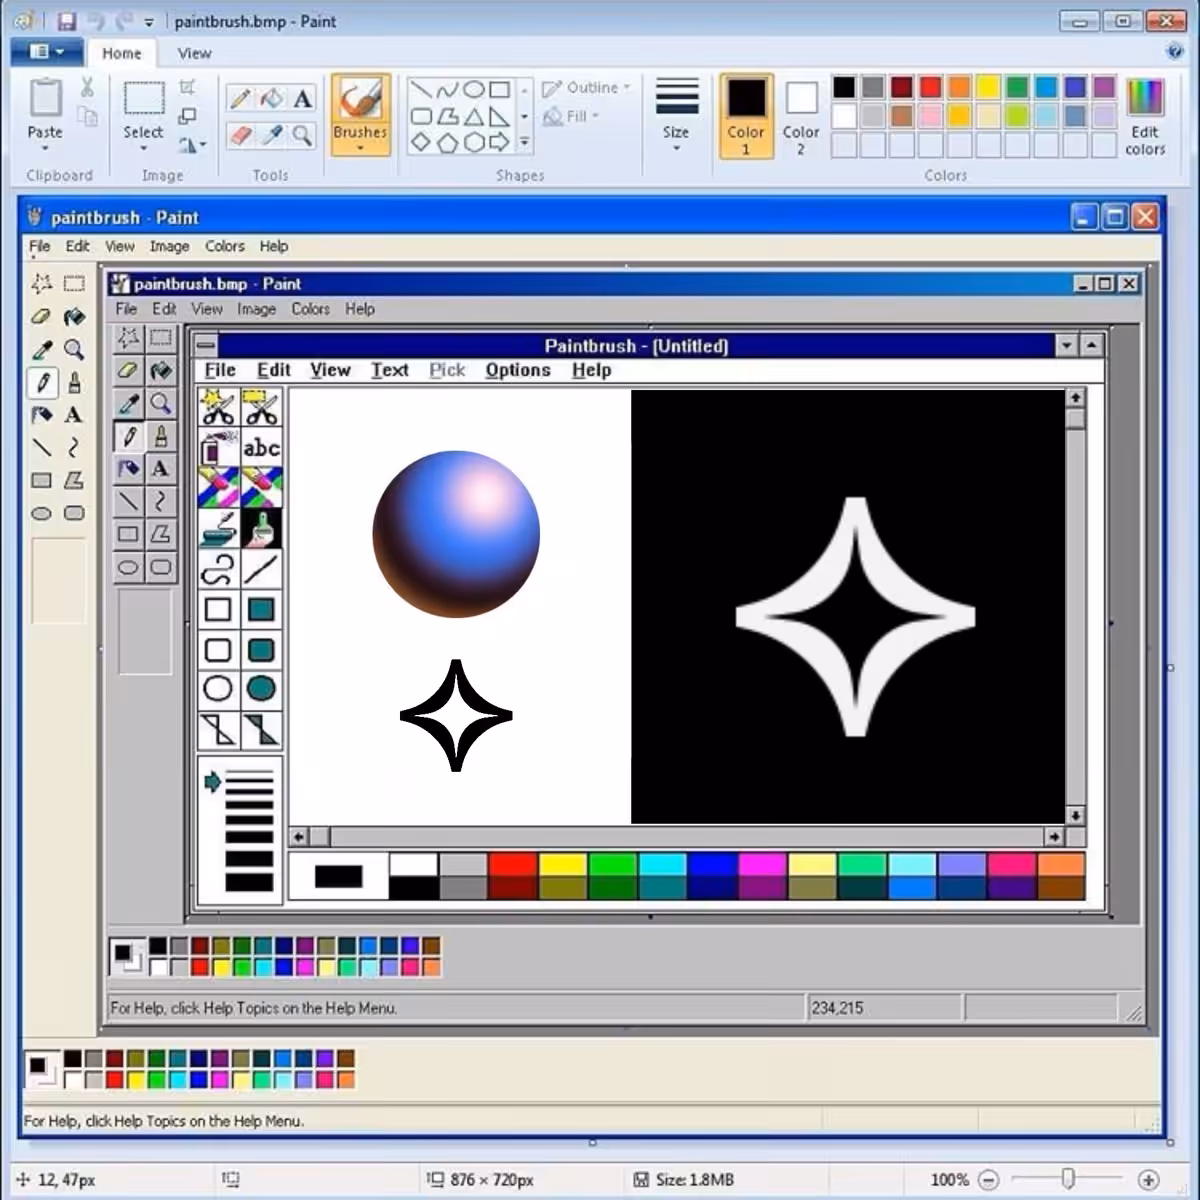1200x1200 pixels.
Task: Open Image menu in paintbrush.bmp window
Action: [256, 309]
